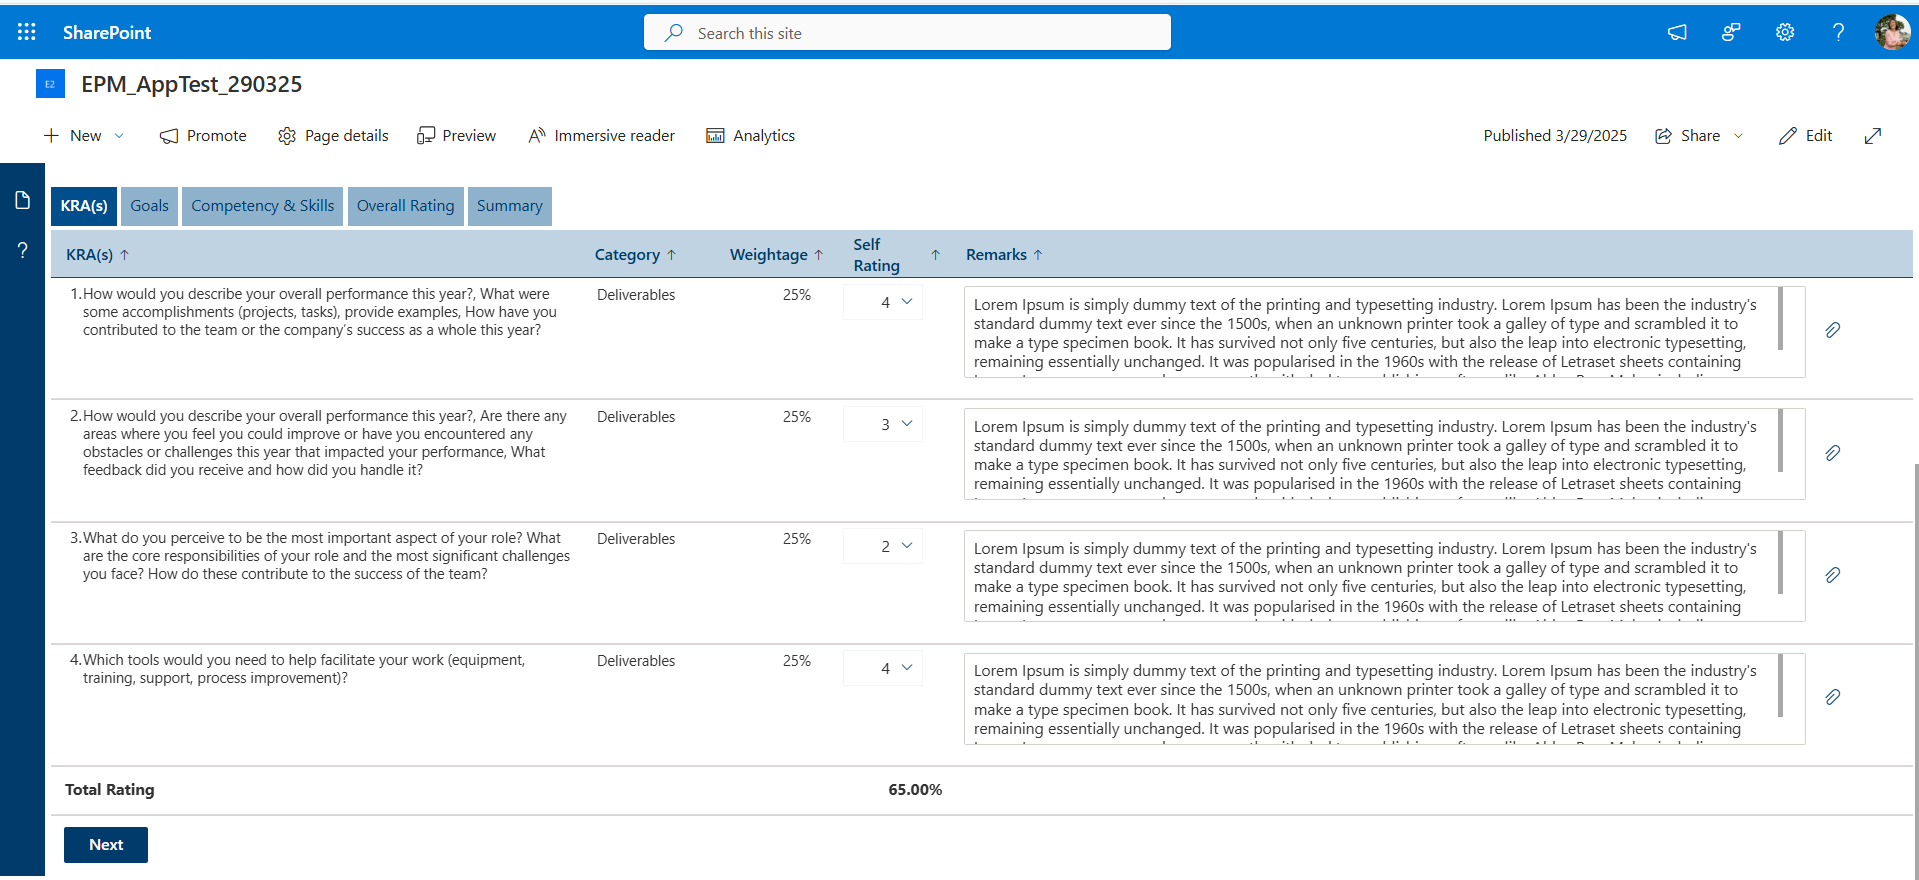This screenshot has height=880, width=1919.
Task: Click the Published 3/29/2025 status
Action: (1555, 136)
